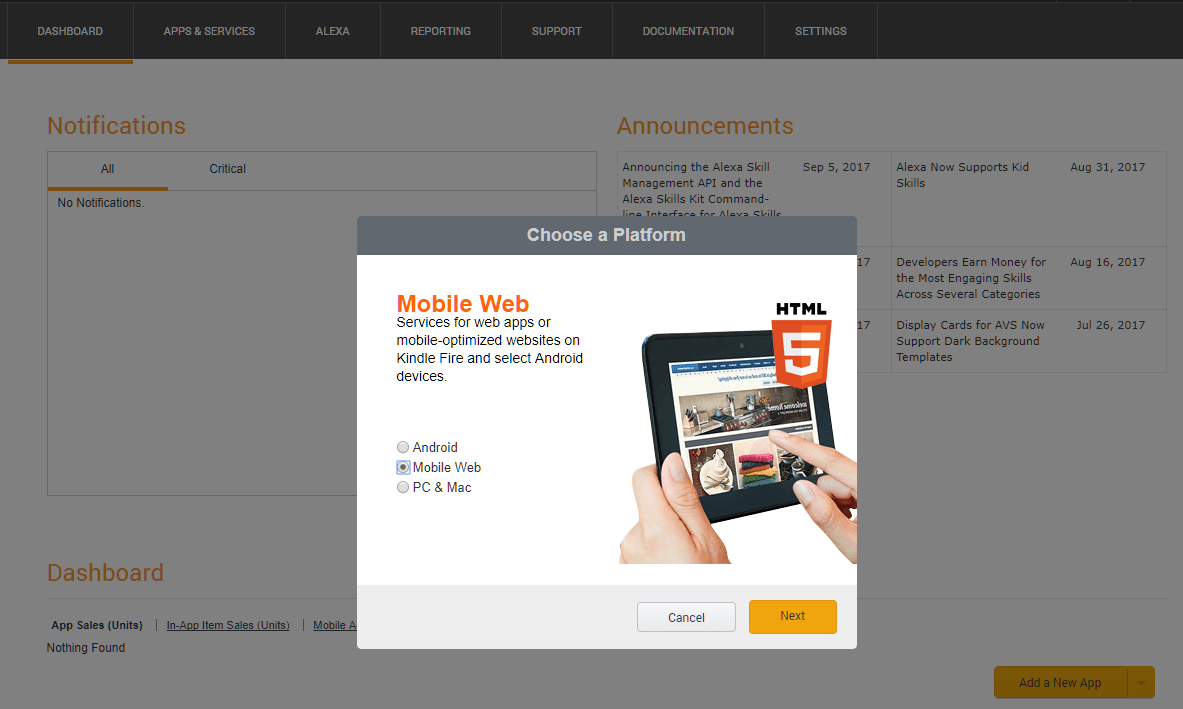Open Apps & Services menu

click(x=209, y=31)
